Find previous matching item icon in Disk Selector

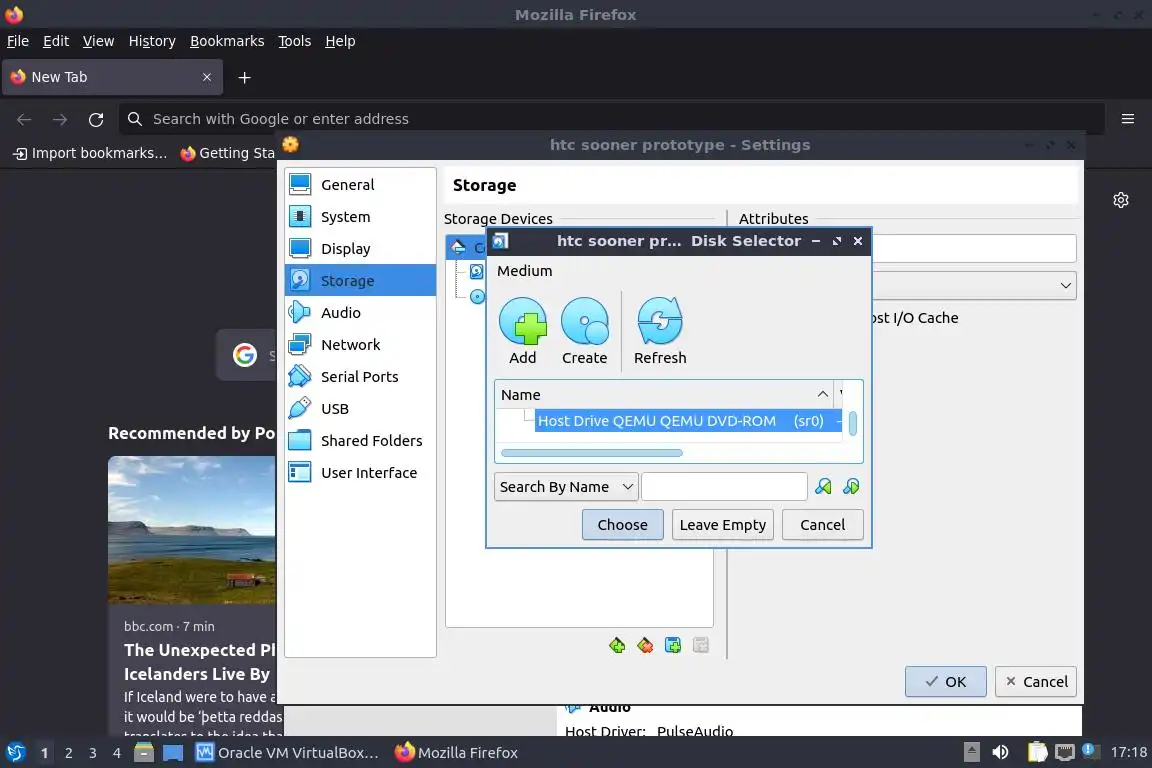tap(823, 487)
